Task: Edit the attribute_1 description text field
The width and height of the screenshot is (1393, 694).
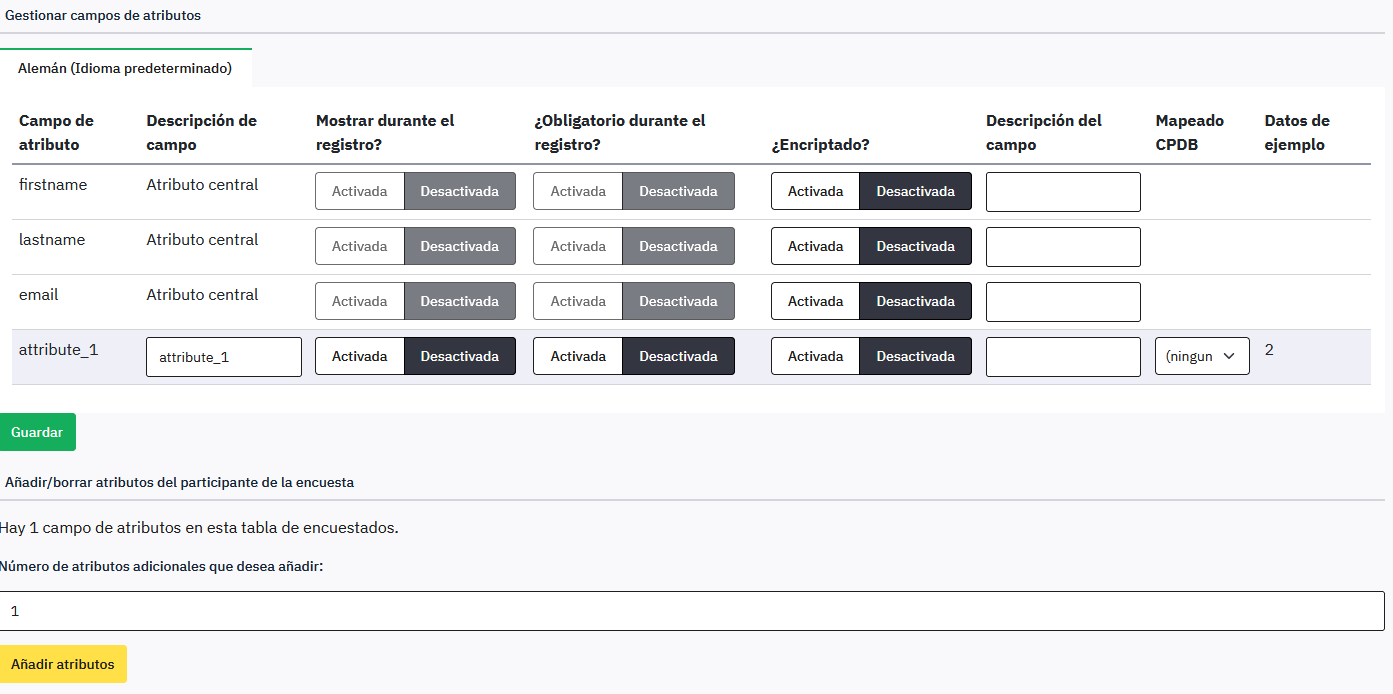Action: pos(223,356)
